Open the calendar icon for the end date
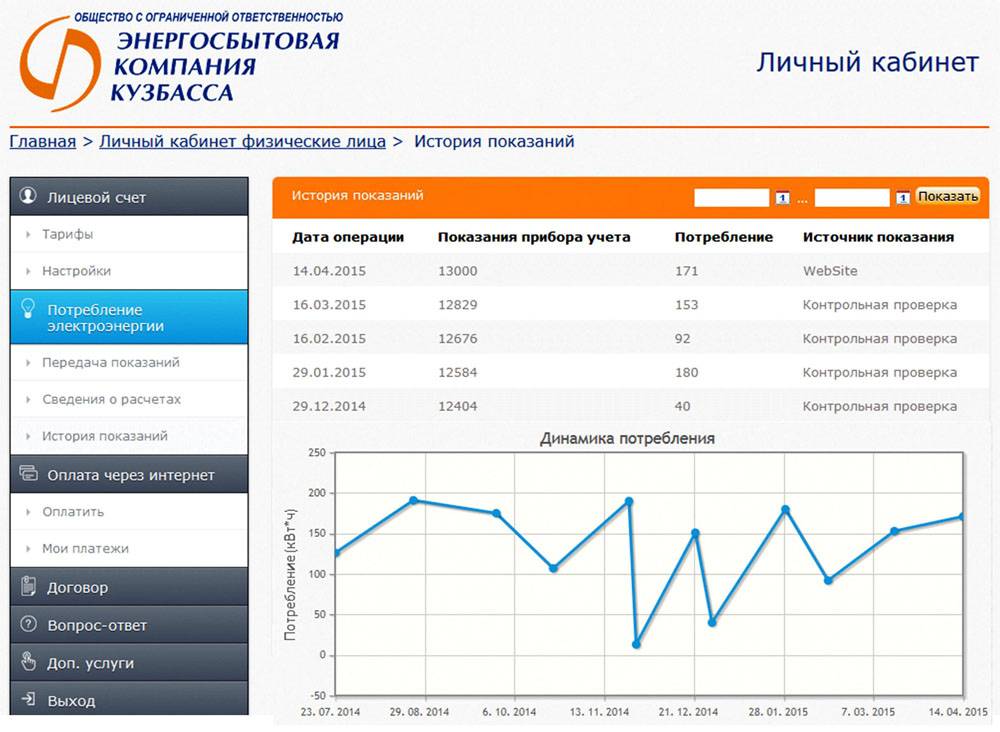This screenshot has width=1000, height=732. [x=903, y=196]
